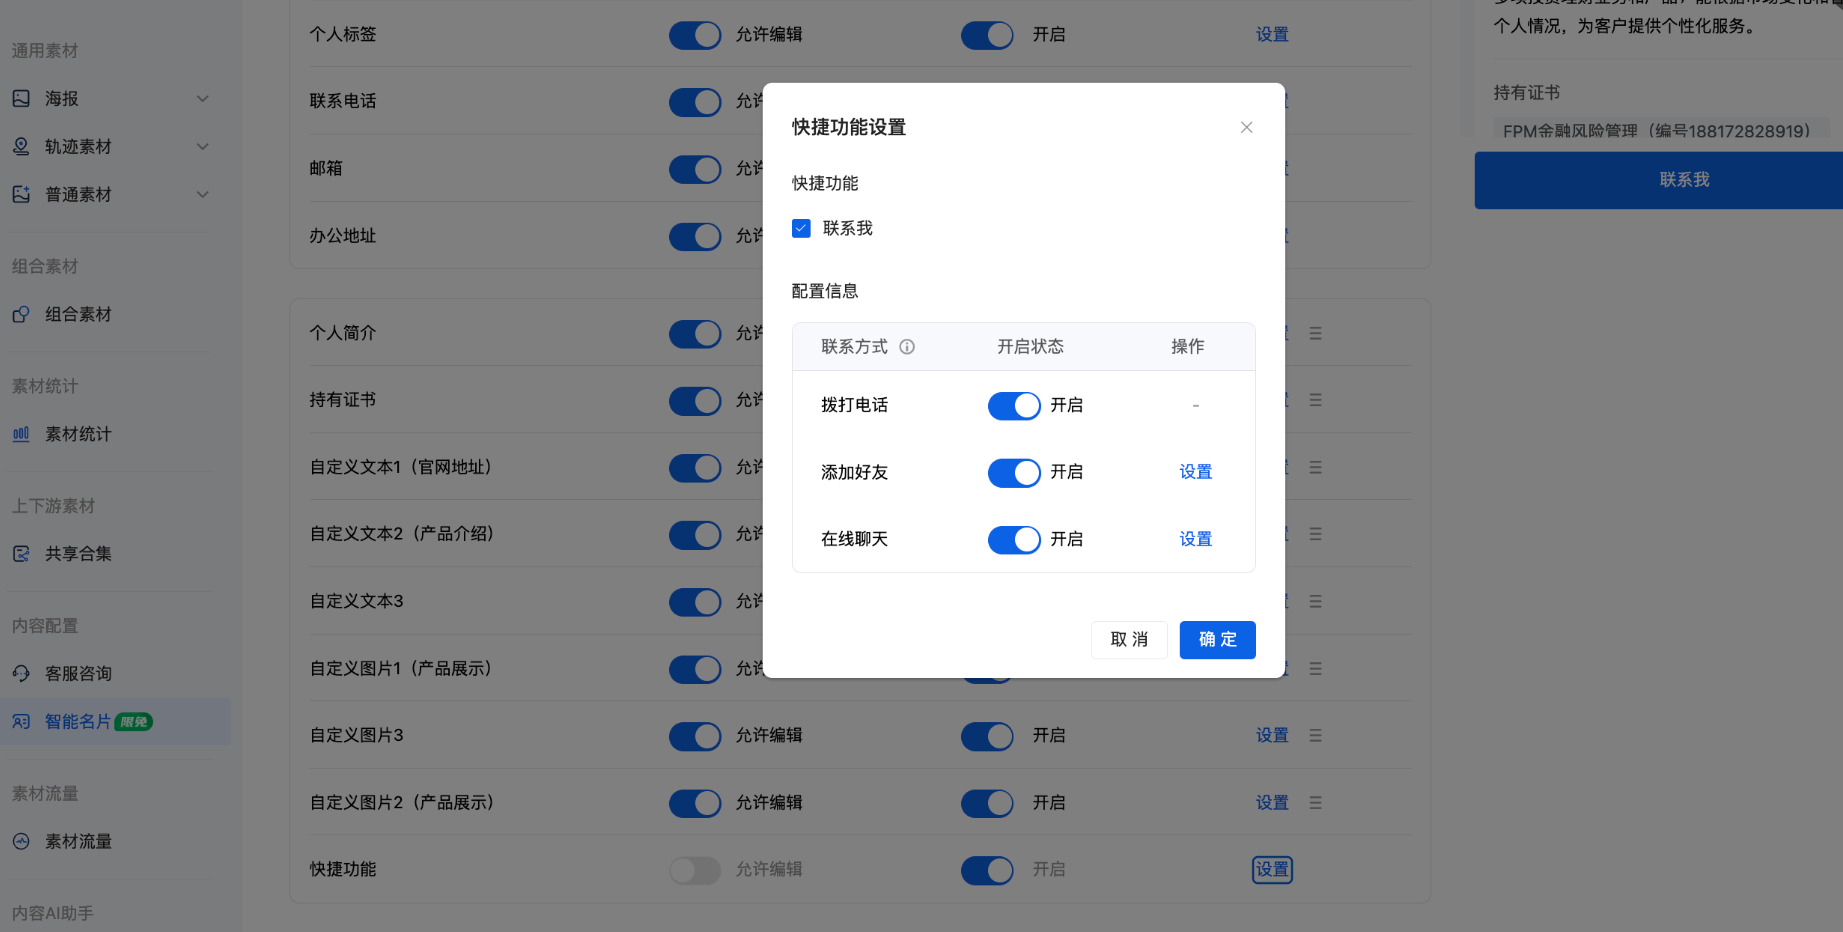Click the drag handle for 个人简介 row
Screen dimensions: 1843x932
click(1316, 333)
